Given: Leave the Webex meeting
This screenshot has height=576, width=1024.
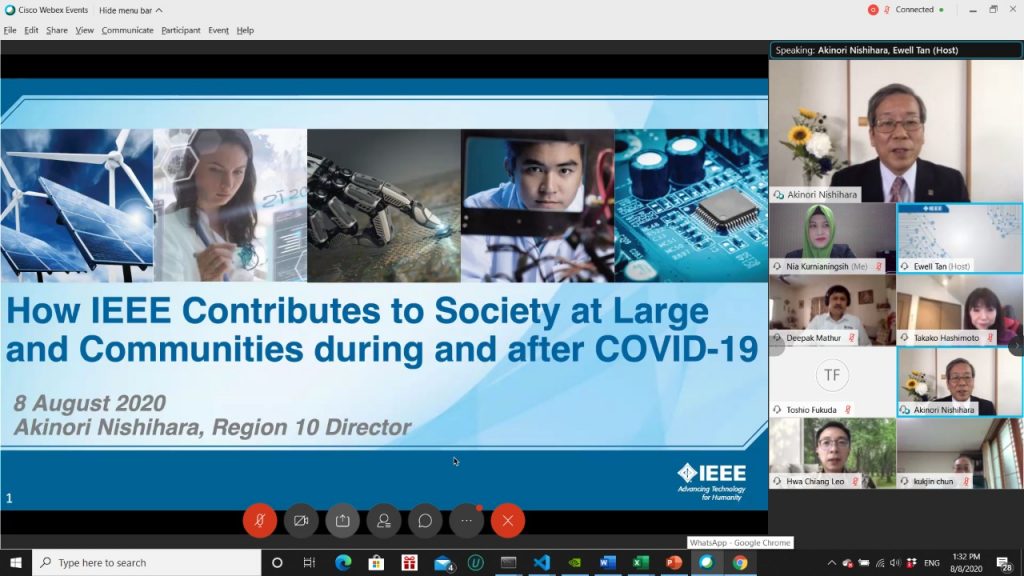Looking at the screenshot, I should 507,520.
